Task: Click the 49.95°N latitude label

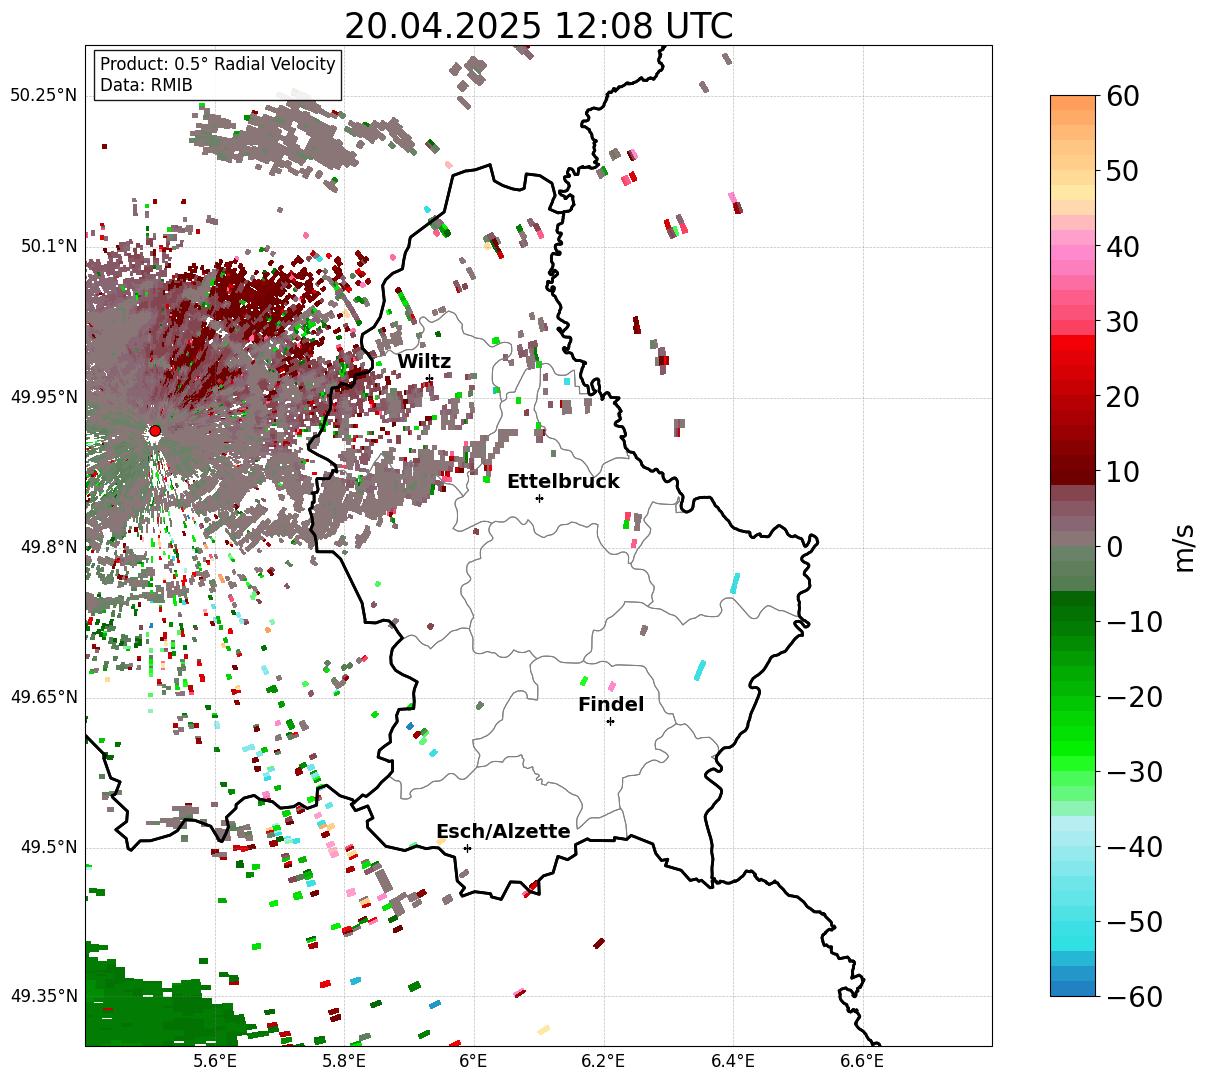Action: tap(43, 397)
